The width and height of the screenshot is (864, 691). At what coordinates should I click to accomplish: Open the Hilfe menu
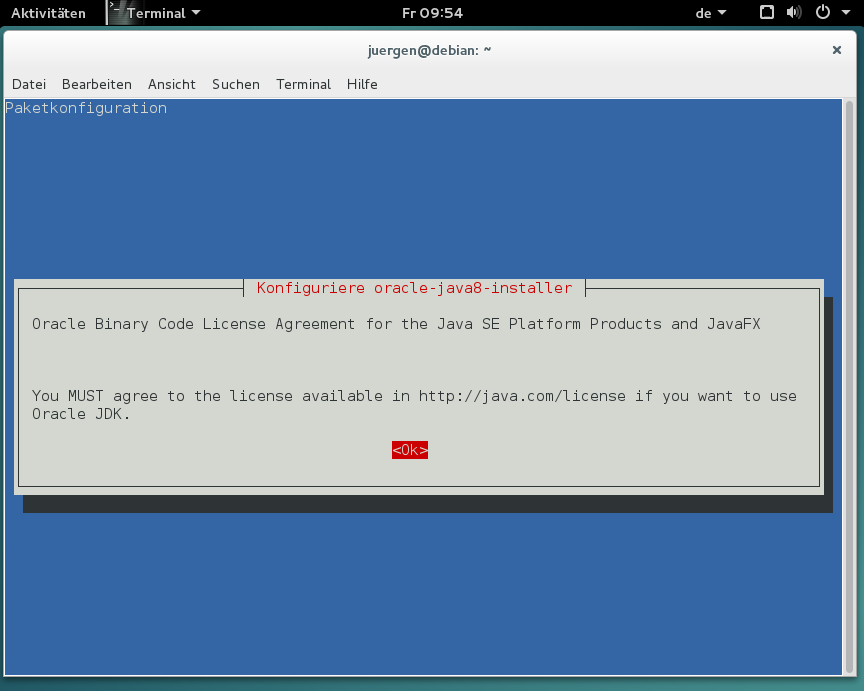click(362, 84)
